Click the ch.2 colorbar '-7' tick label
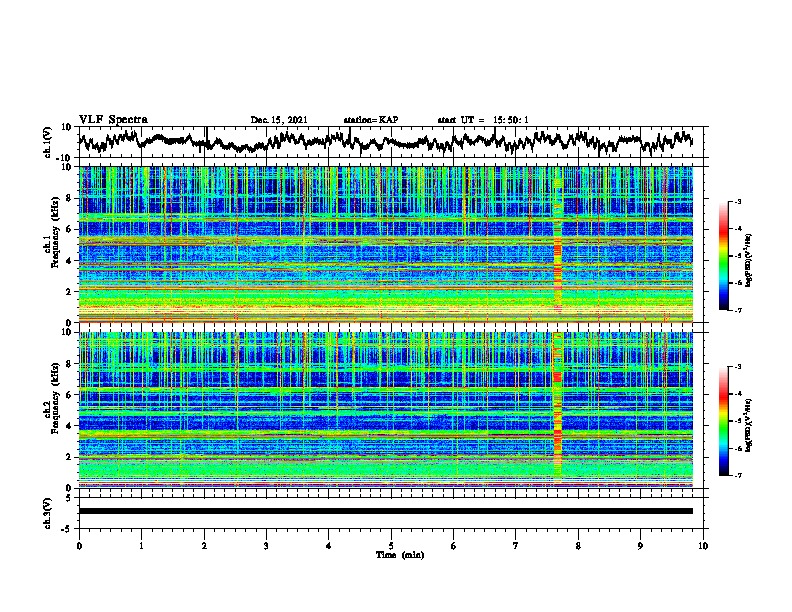The width and height of the screenshot is (792, 612). point(737,475)
